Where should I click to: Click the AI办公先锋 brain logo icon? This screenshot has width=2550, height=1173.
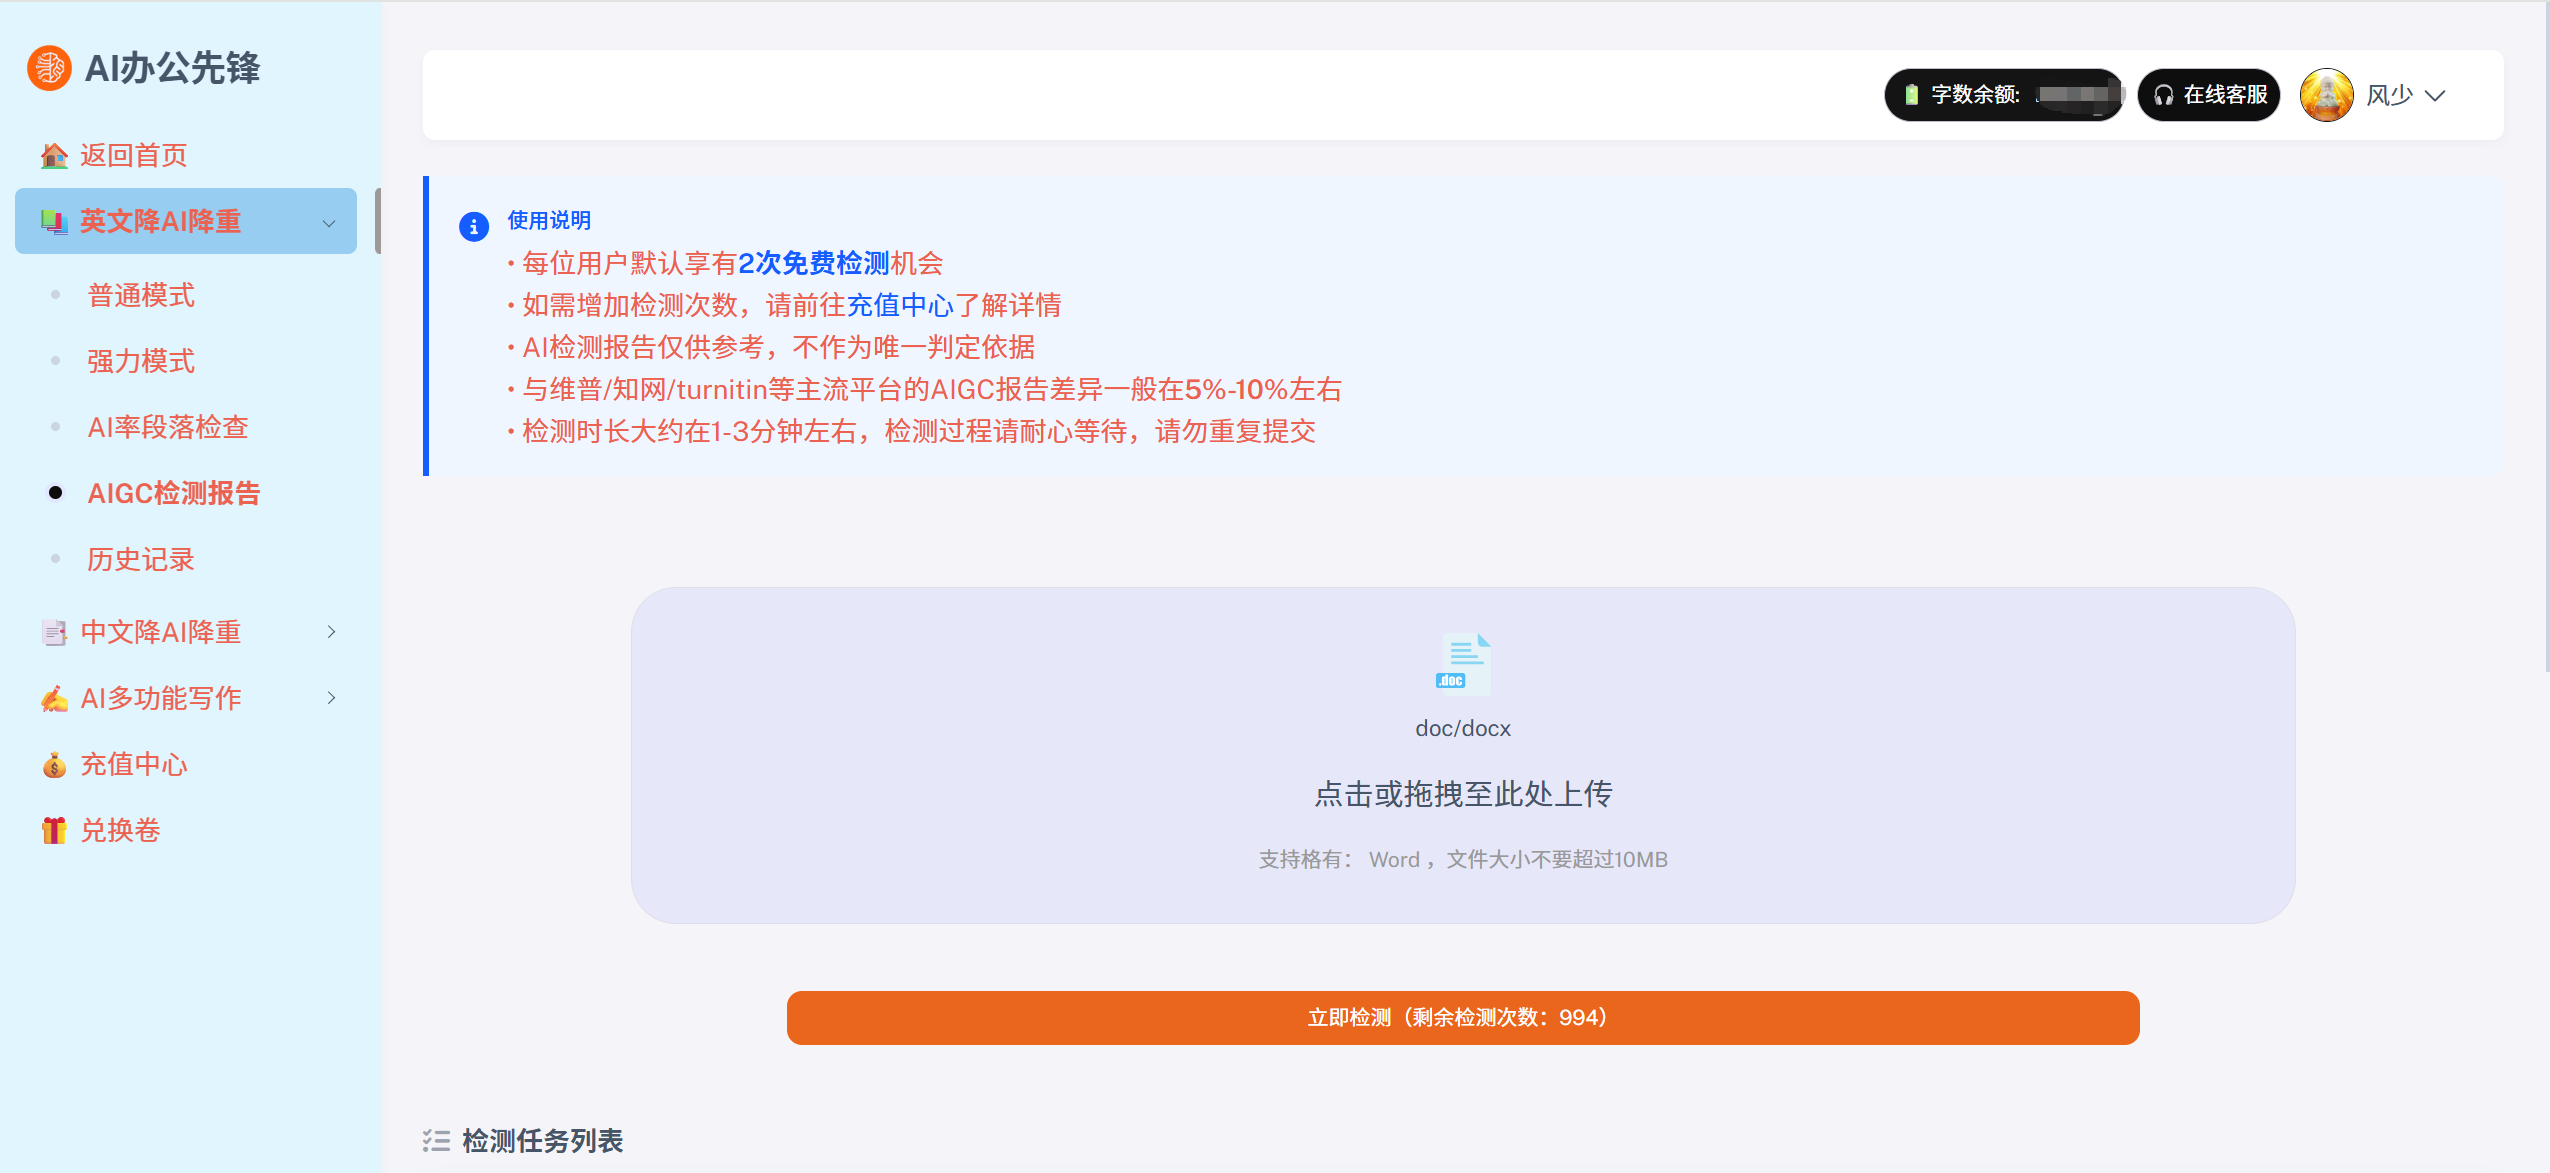pyautogui.click(x=49, y=68)
